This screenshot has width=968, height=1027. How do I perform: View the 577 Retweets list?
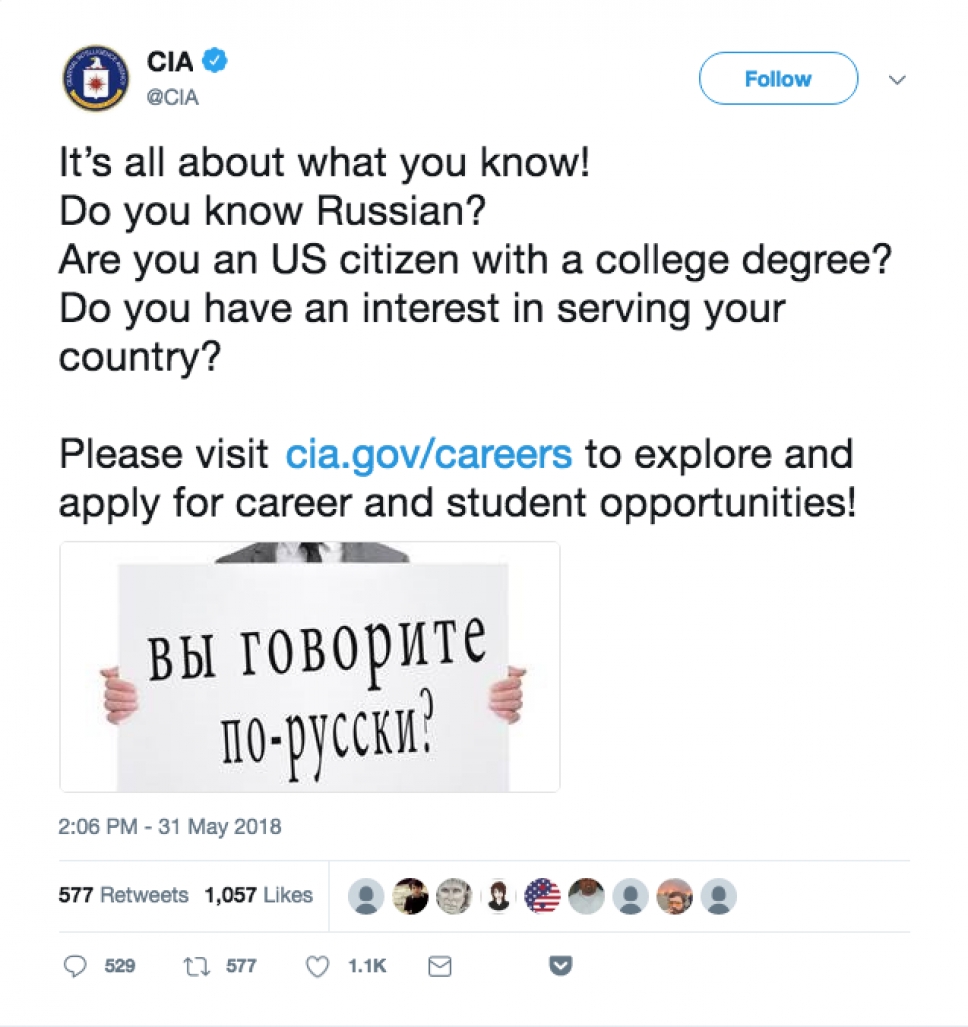click(x=123, y=896)
